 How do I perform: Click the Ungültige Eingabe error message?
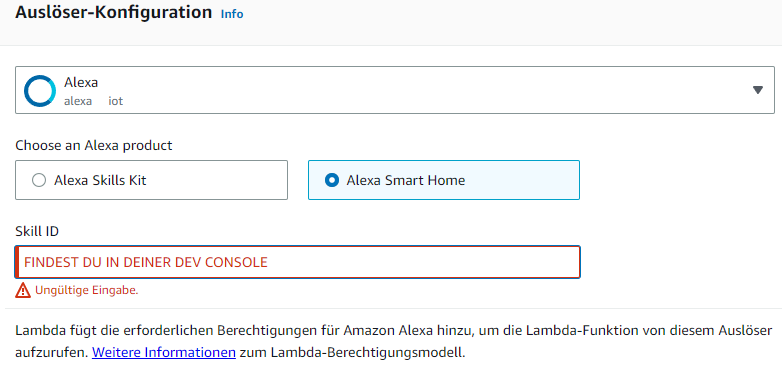pyautogui.click(x=87, y=290)
